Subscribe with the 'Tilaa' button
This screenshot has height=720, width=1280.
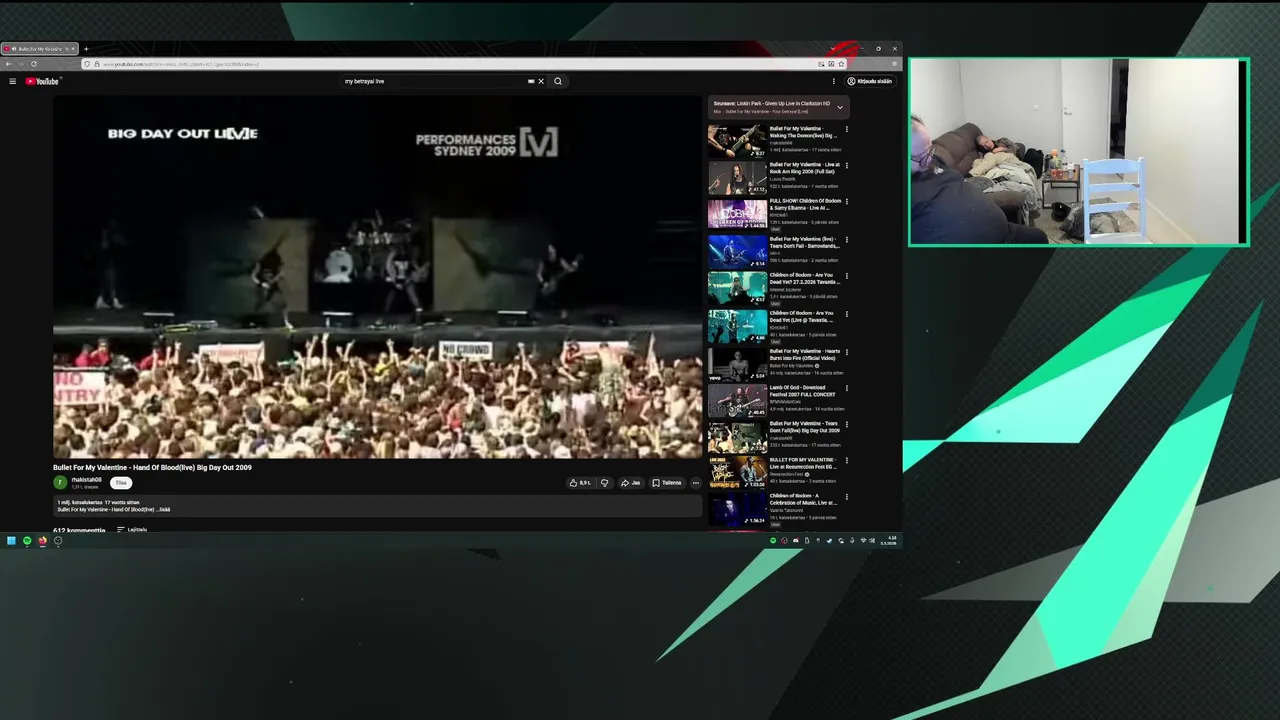[121, 483]
